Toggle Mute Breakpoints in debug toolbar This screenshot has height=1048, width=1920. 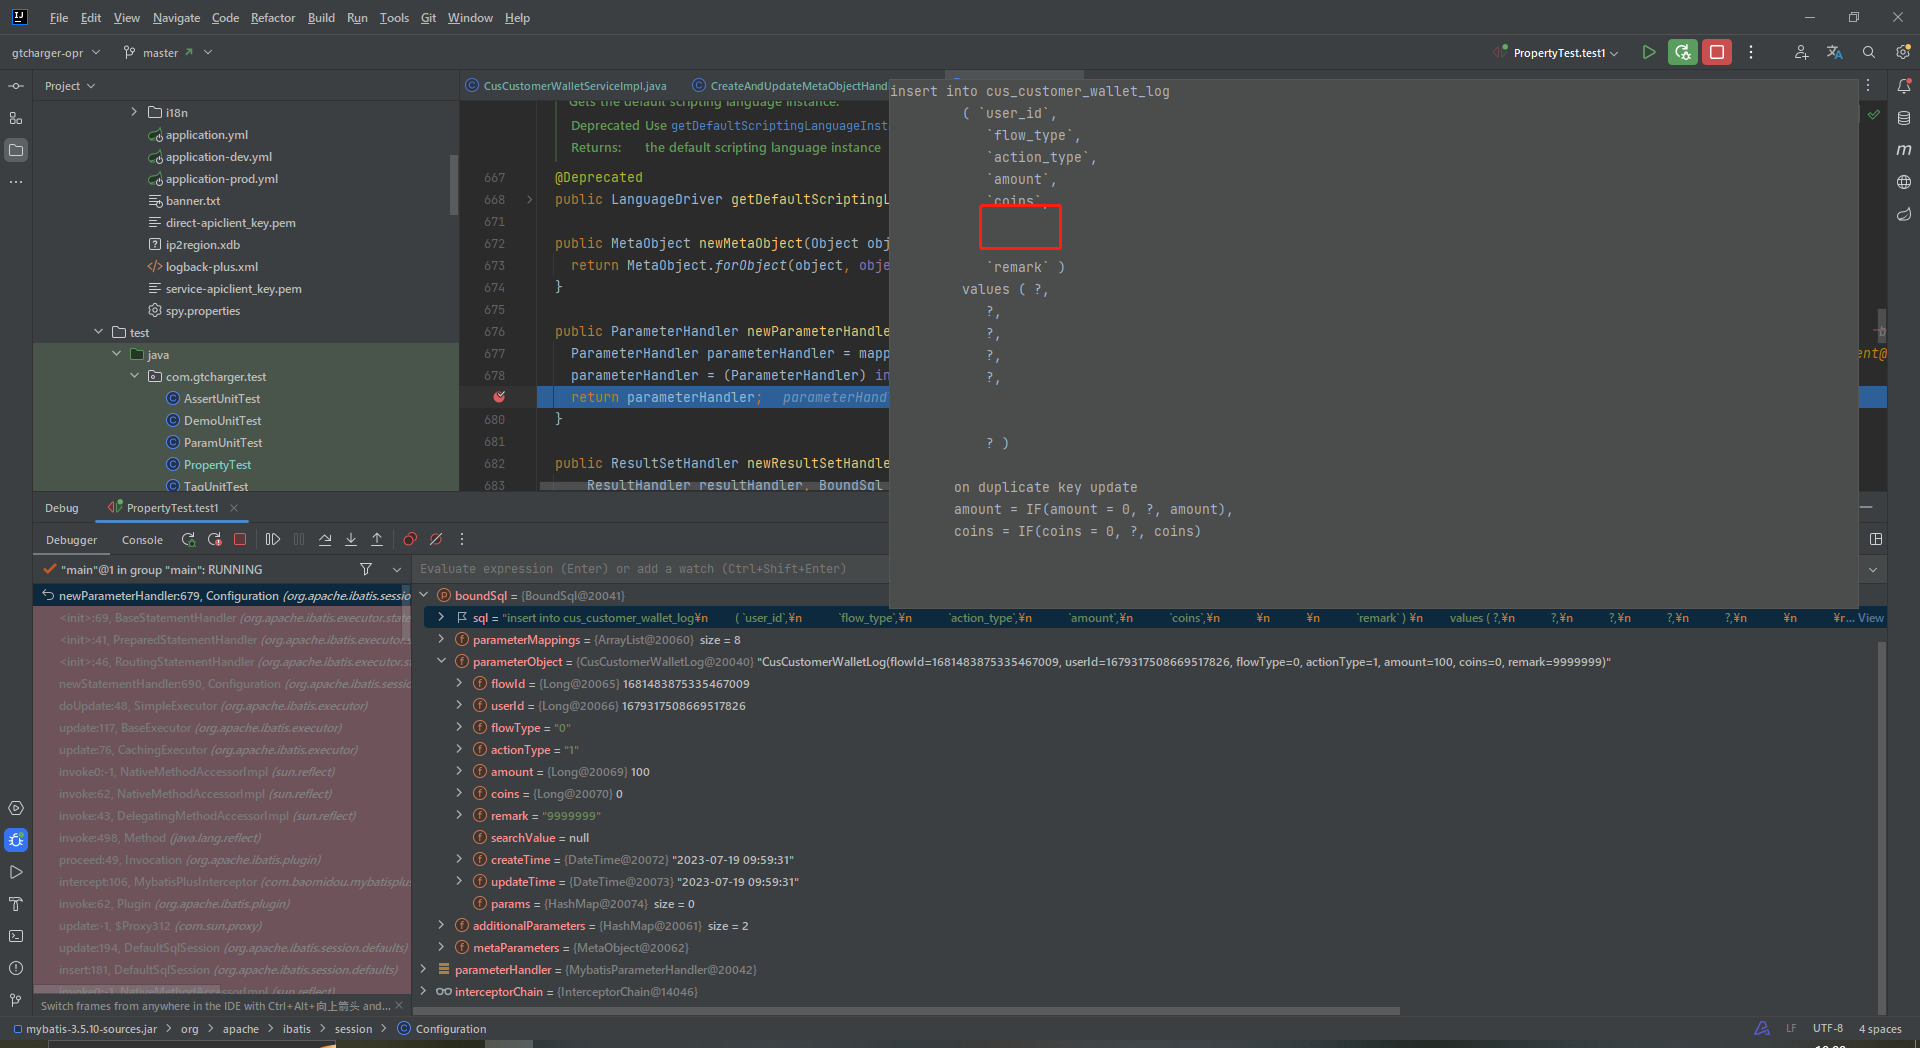pyautogui.click(x=436, y=540)
